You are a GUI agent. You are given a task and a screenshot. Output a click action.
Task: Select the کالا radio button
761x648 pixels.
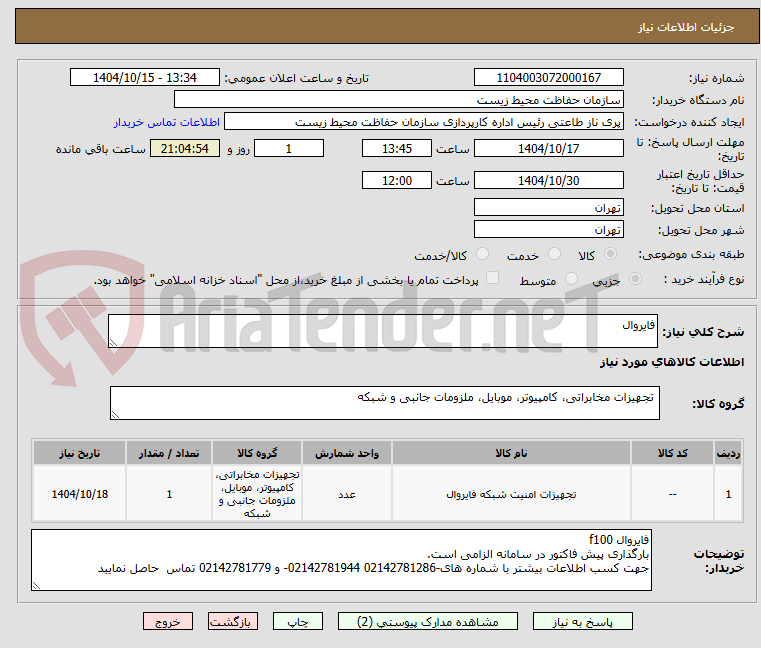click(x=611, y=254)
